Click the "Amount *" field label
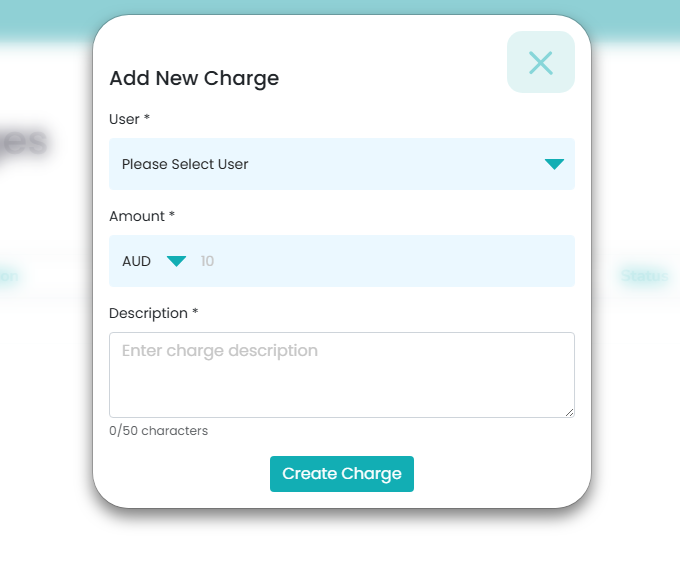 tap(142, 216)
